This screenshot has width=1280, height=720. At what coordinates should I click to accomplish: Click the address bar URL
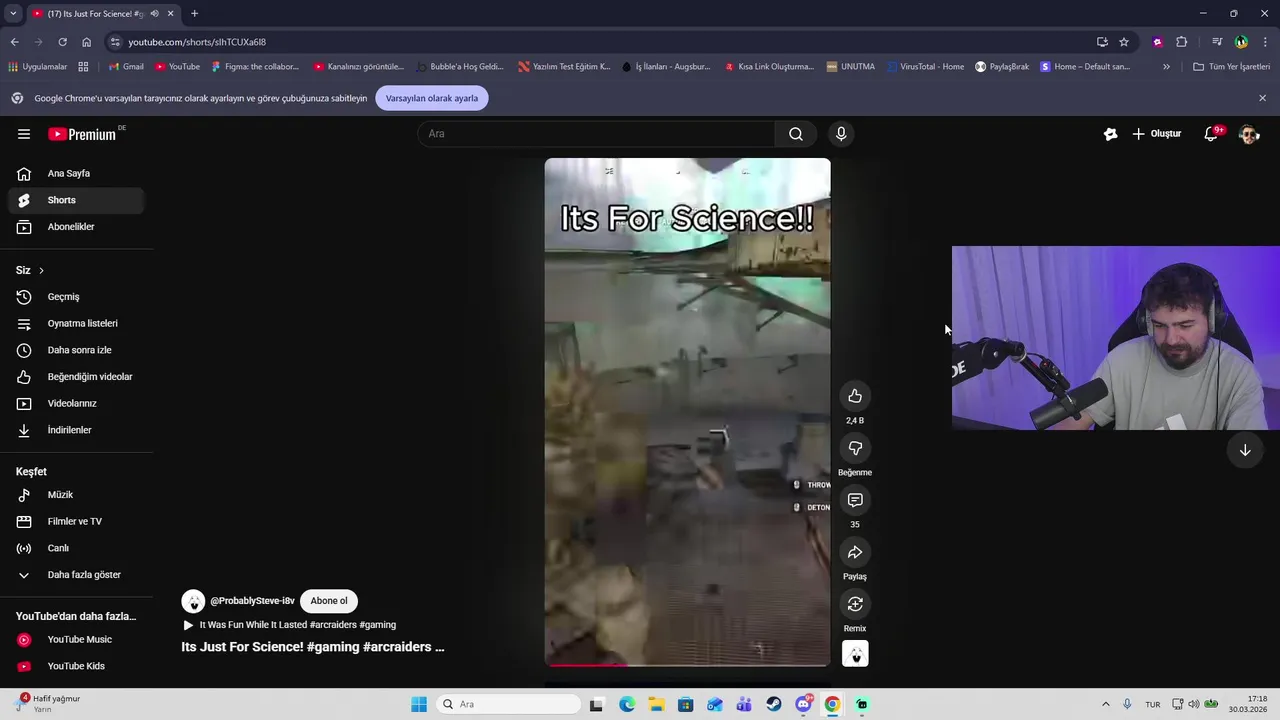(197, 42)
